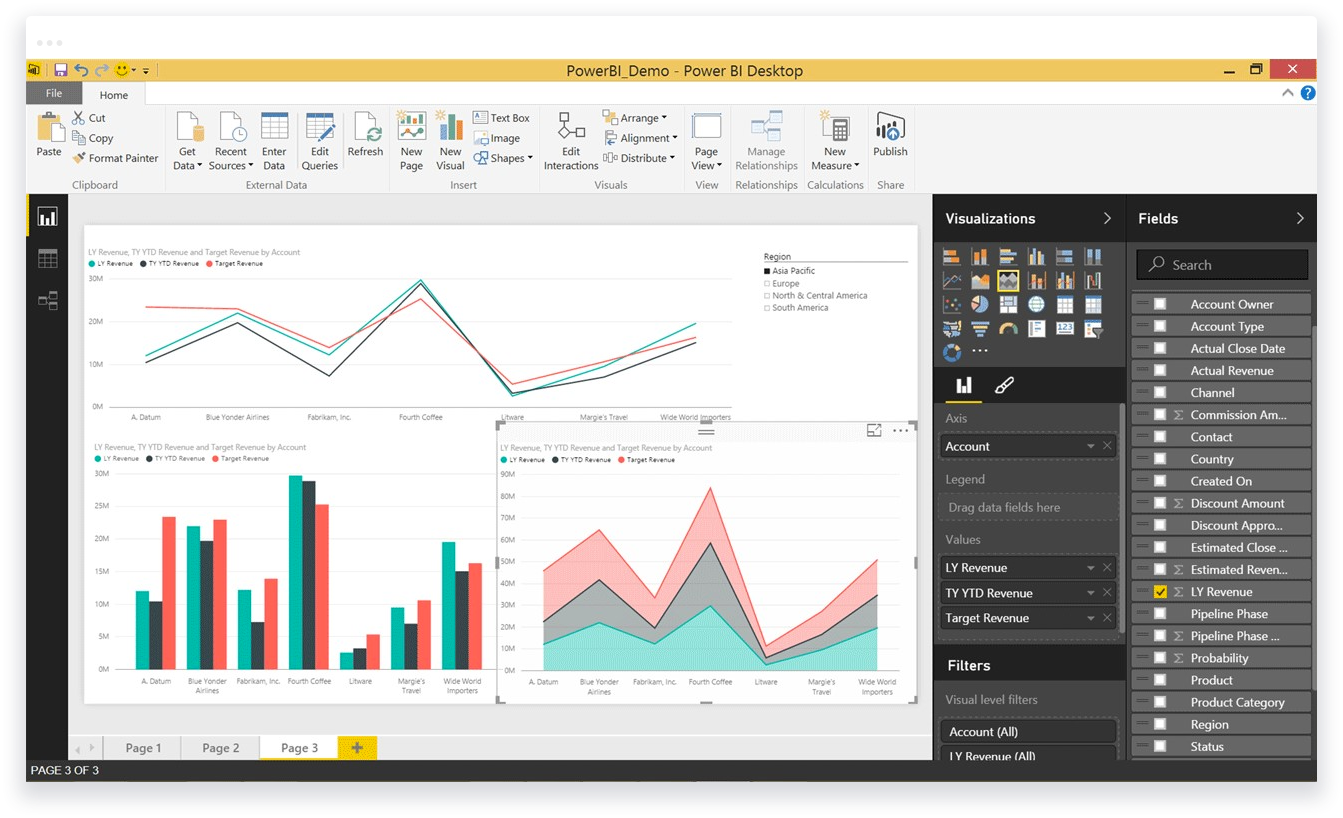1343x818 pixels.
Task: Uncheck the LY Revenue field checkbox
Action: [x=1160, y=592]
